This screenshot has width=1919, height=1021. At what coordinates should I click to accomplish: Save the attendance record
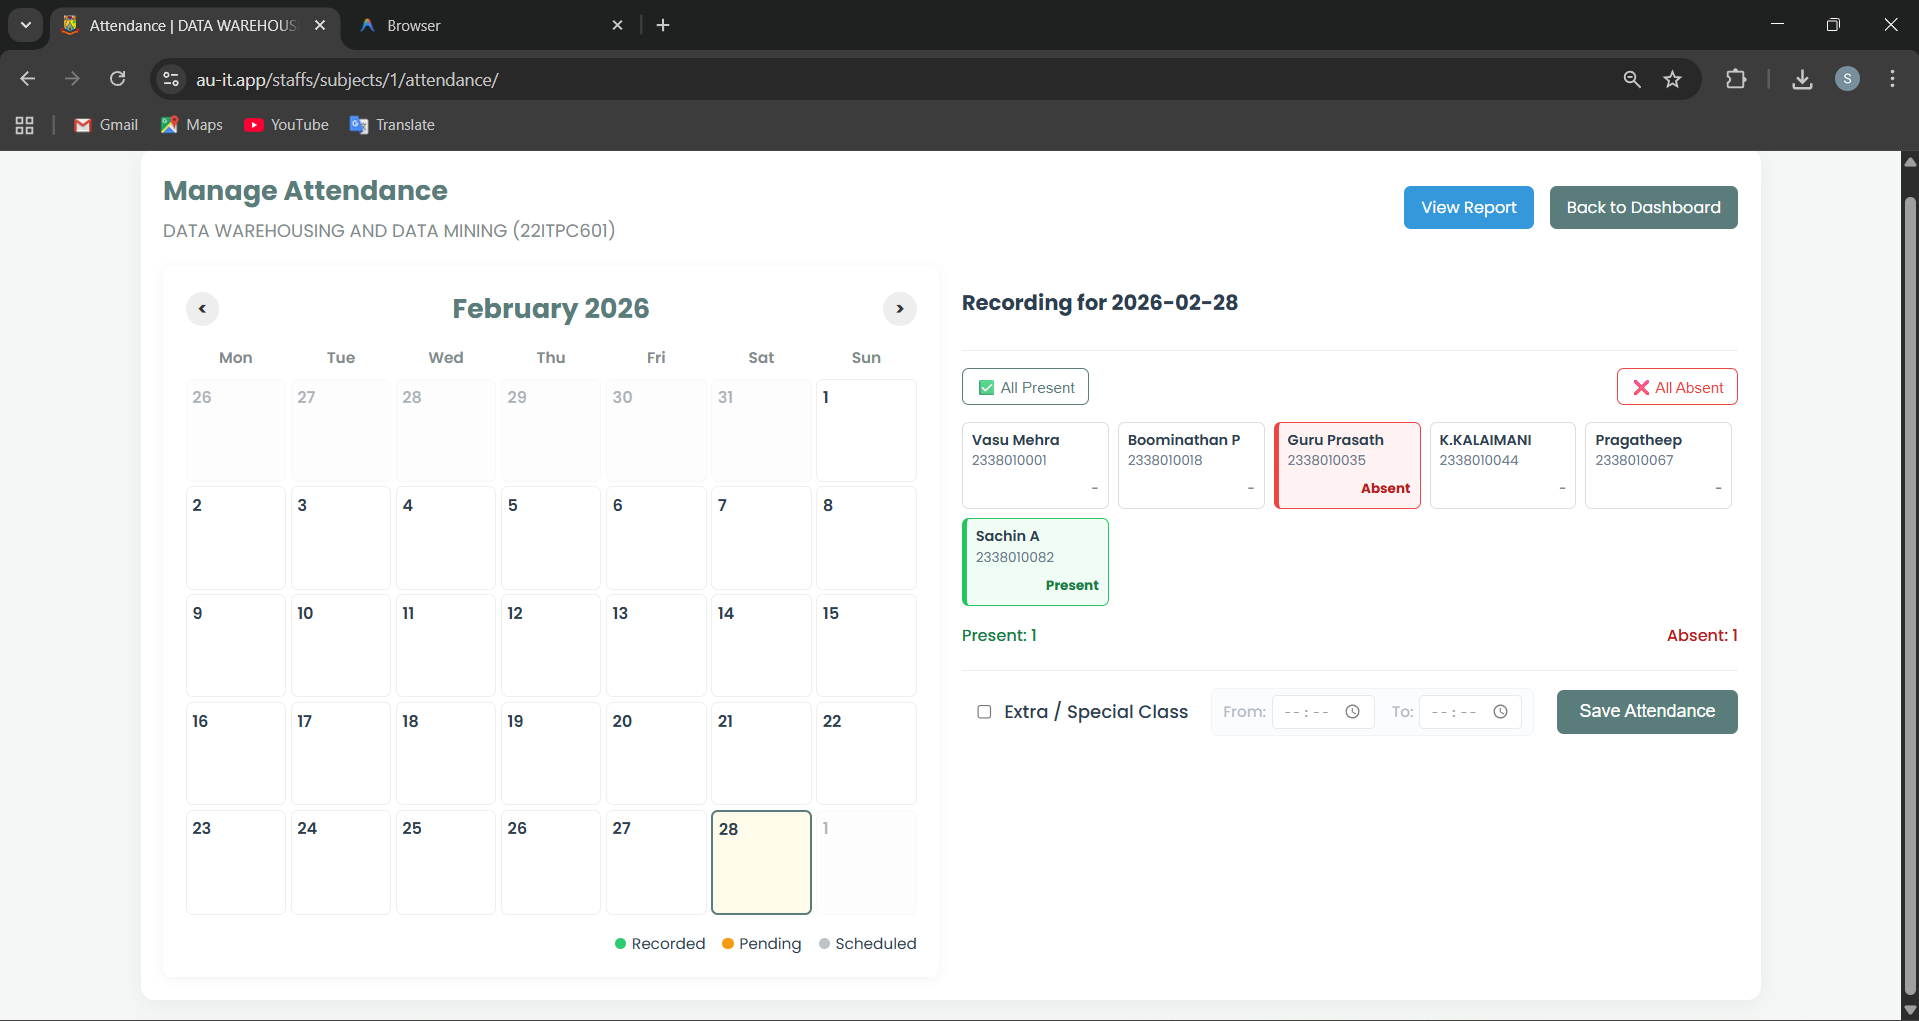coord(1646,711)
